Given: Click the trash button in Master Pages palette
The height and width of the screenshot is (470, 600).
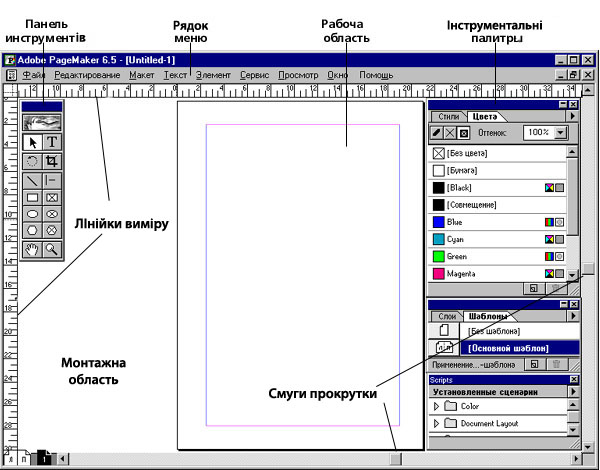Looking at the screenshot, I should [x=557, y=364].
